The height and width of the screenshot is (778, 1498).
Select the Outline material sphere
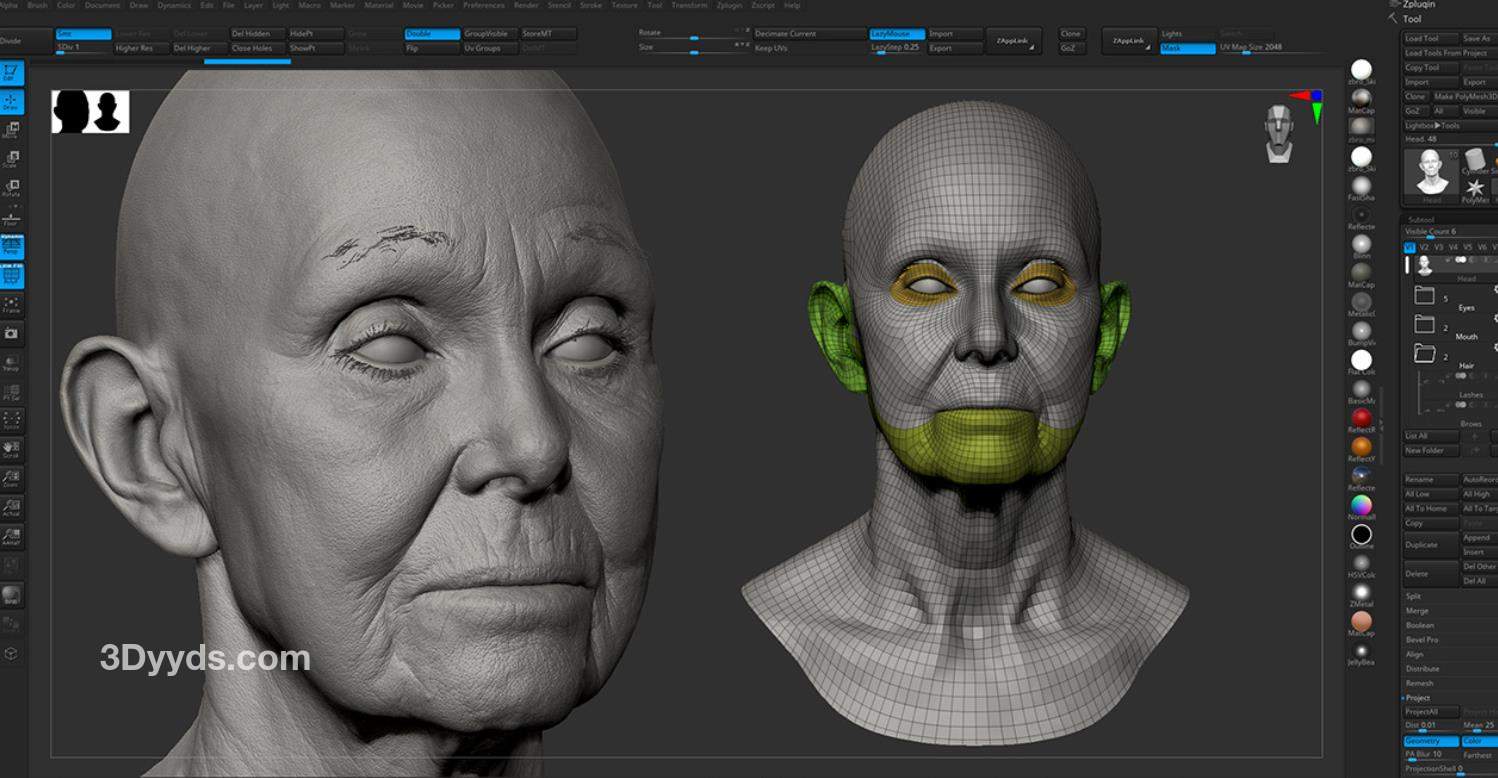(1361, 534)
